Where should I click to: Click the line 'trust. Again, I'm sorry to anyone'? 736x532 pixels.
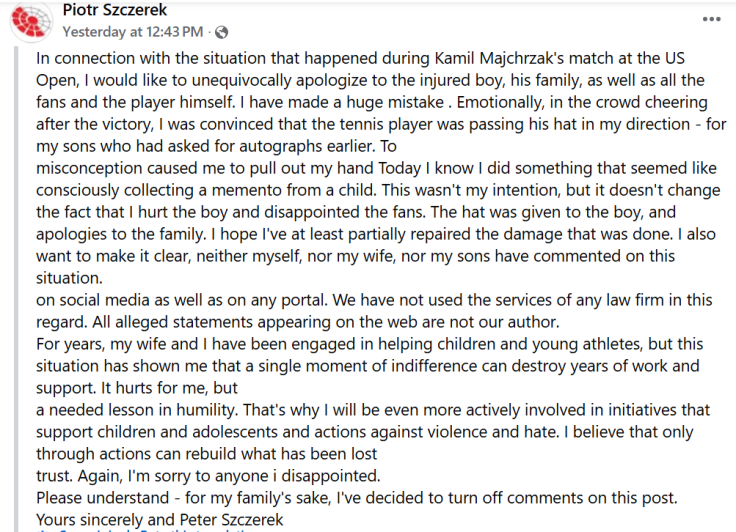pyautogui.click(x=208, y=476)
